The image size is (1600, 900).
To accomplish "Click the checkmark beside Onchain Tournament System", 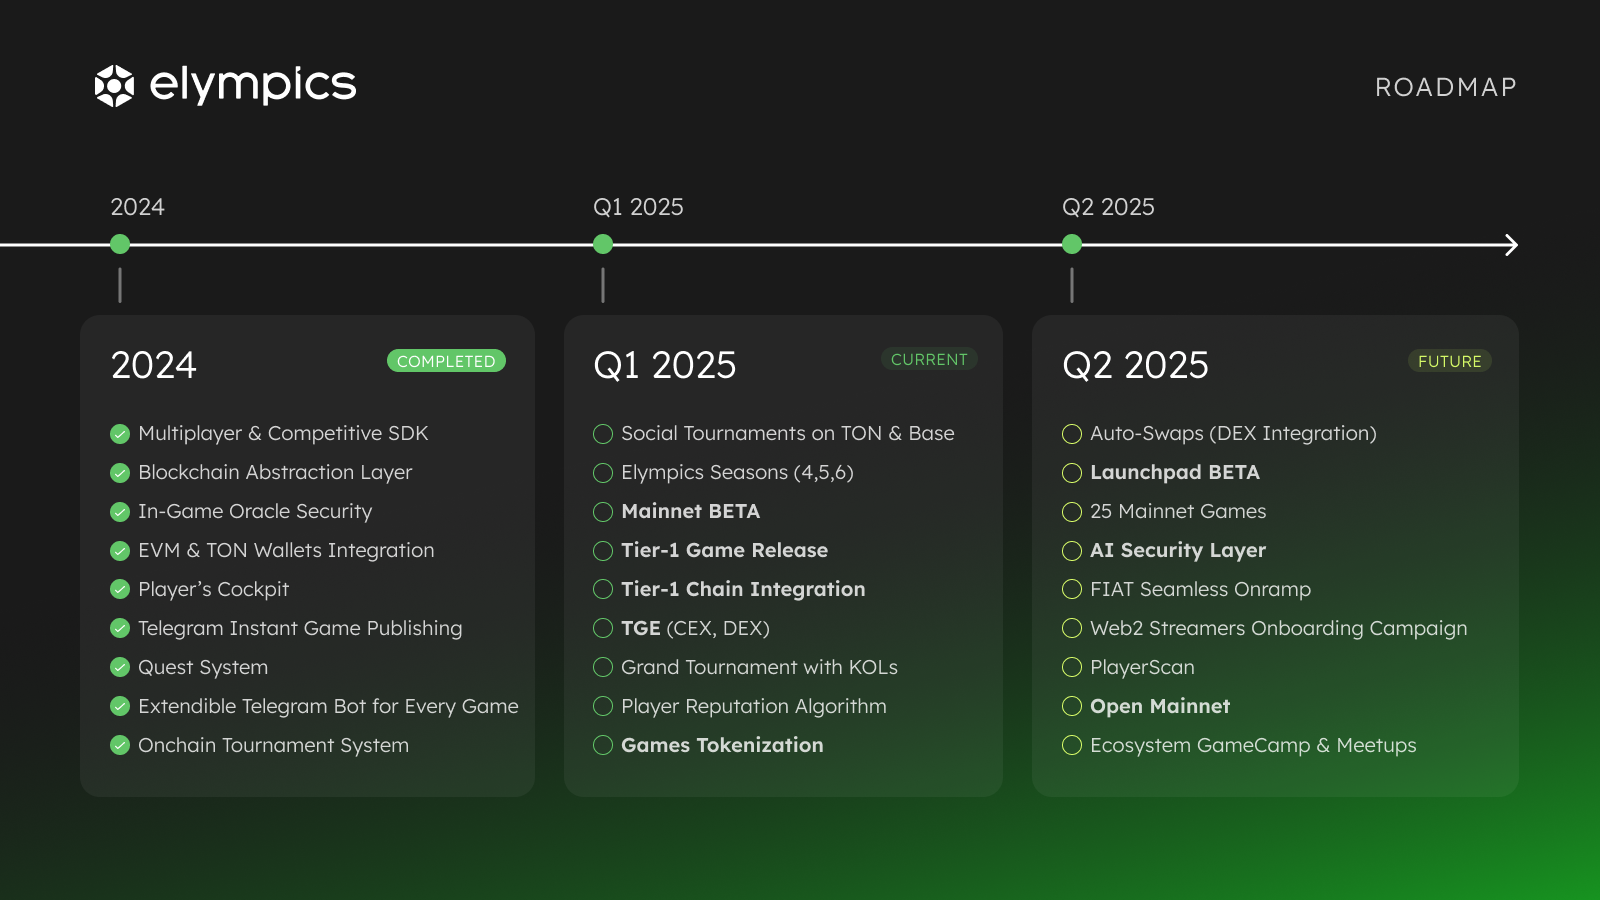I will point(120,746).
